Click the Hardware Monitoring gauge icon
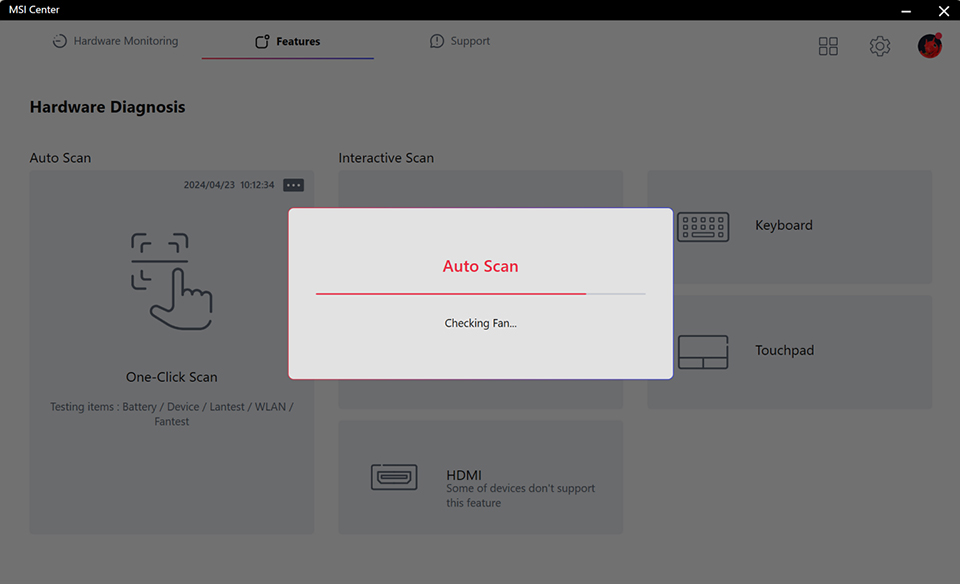Viewport: 960px width, 584px height. coord(59,41)
